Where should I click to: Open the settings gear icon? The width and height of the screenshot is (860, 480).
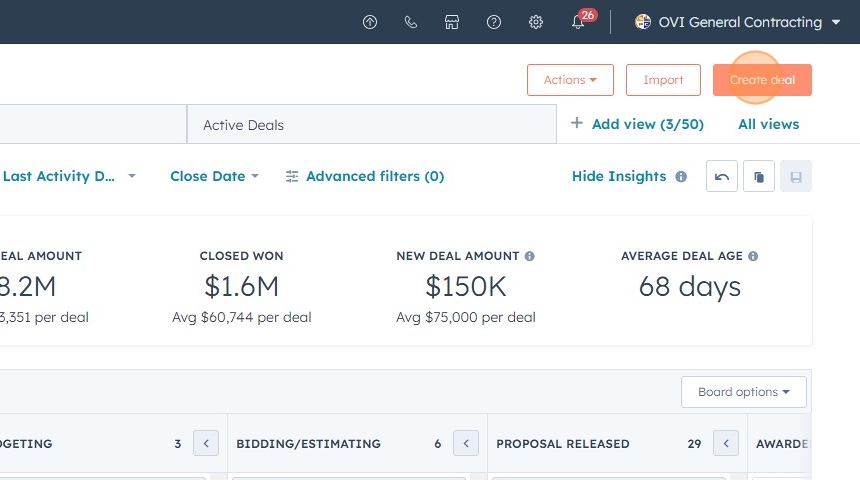(x=536, y=22)
